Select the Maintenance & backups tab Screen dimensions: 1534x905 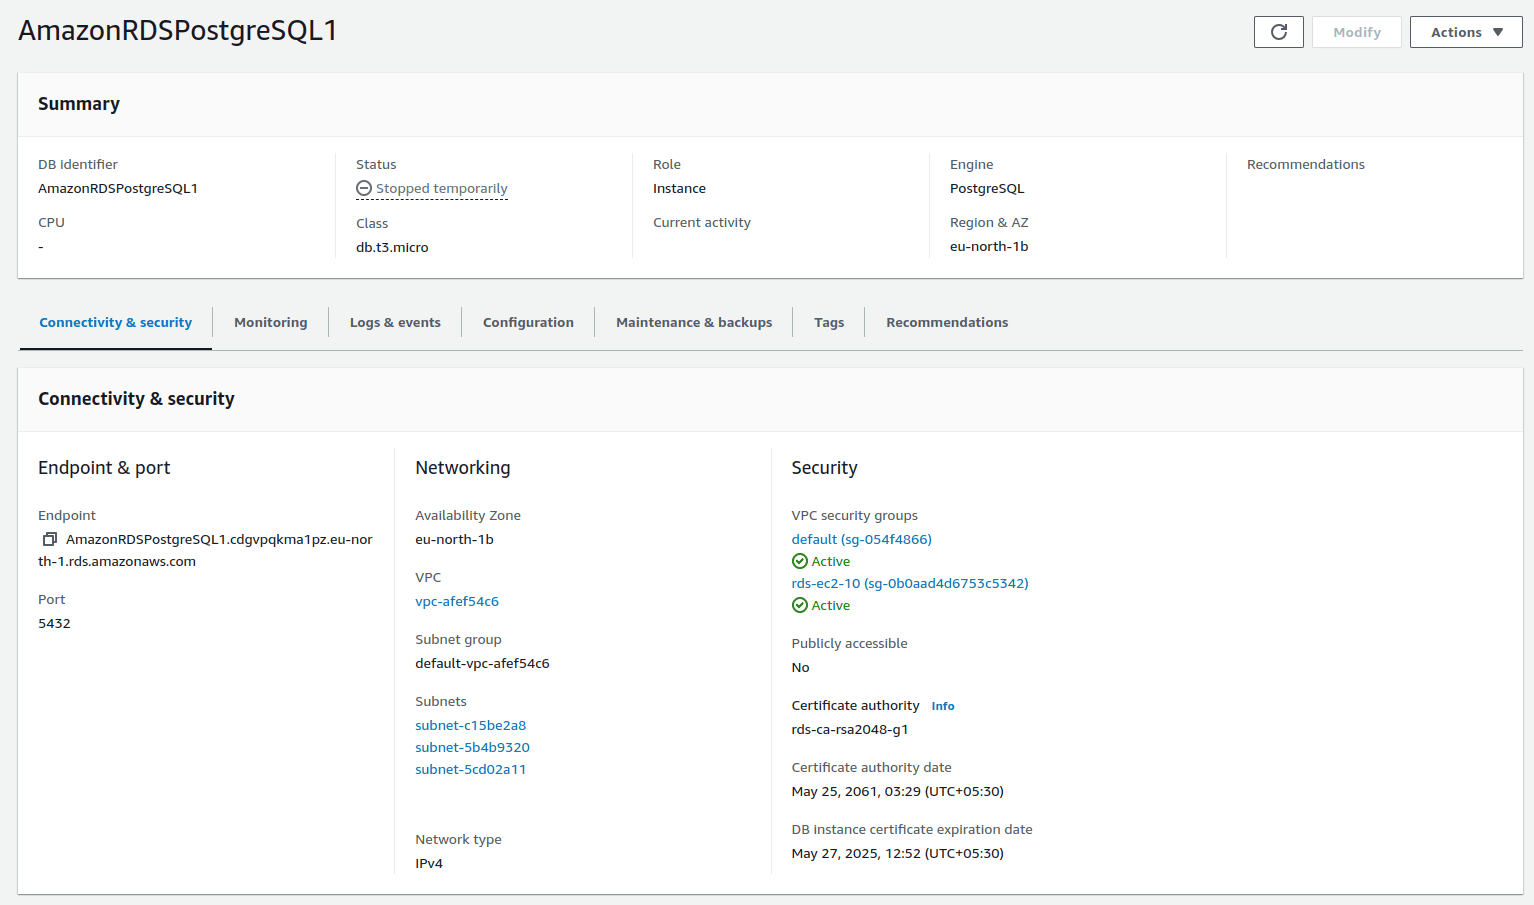(694, 322)
